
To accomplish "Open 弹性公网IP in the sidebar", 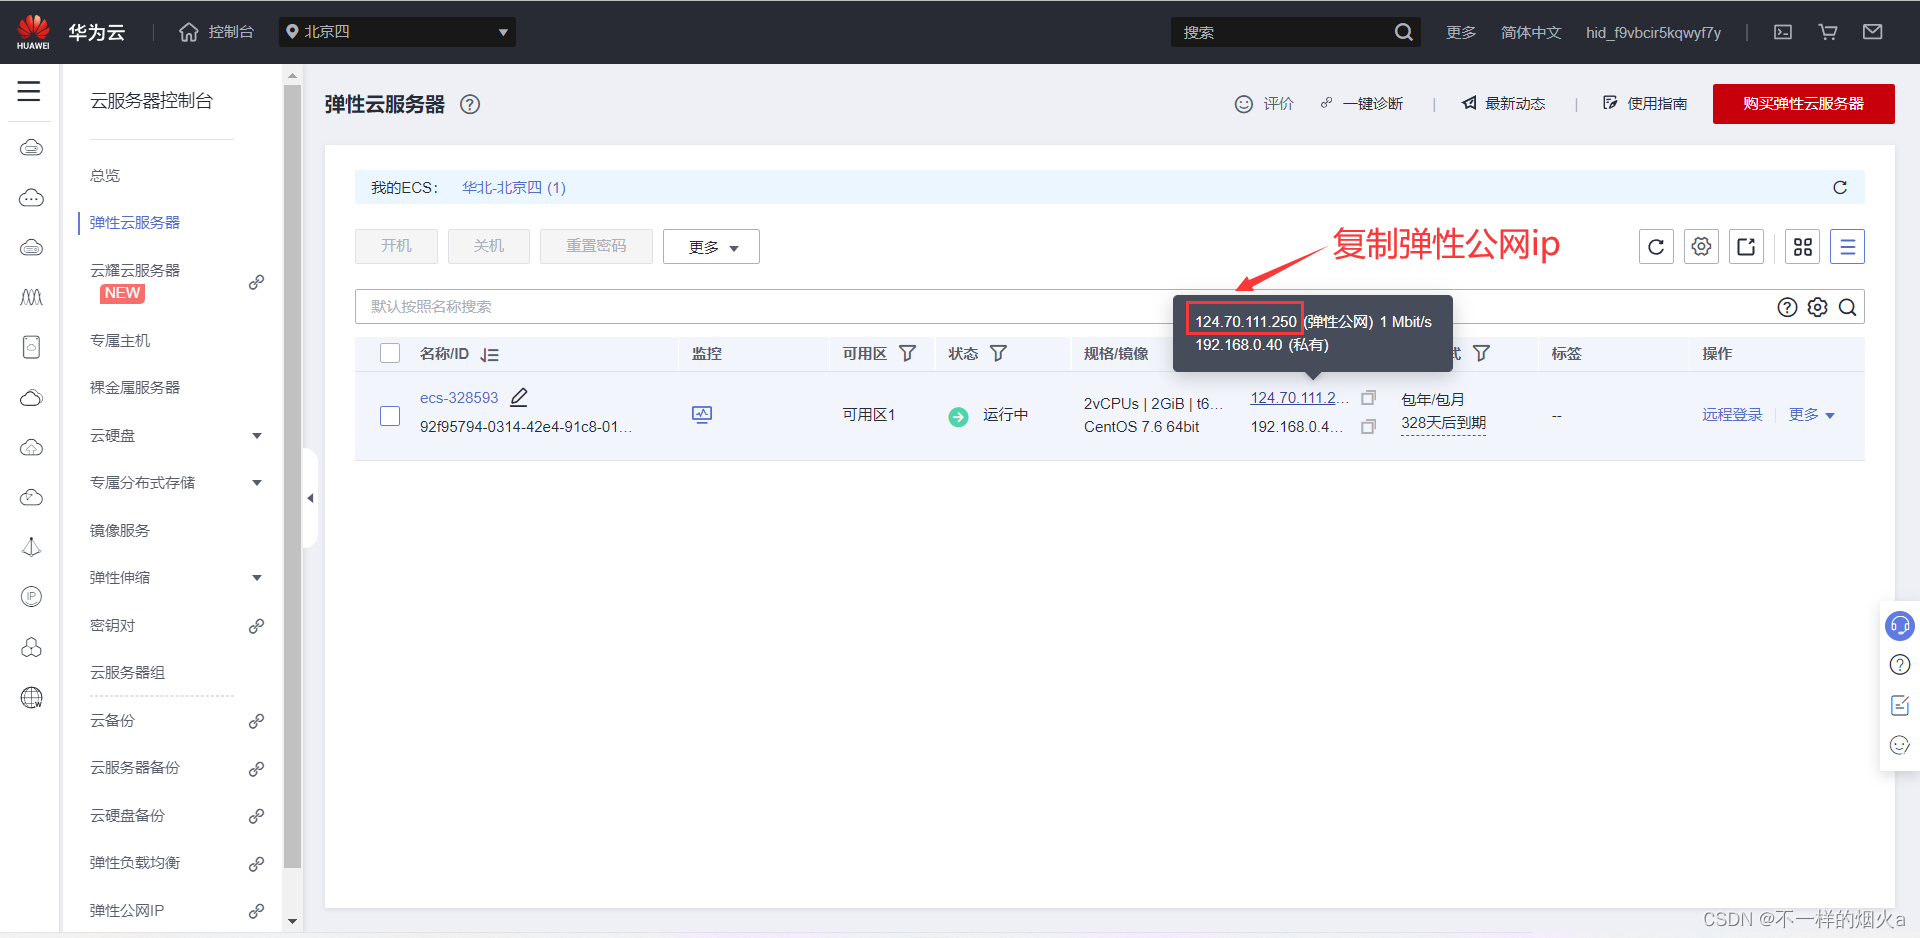I will pyautogui.click(x=127, y=911).
